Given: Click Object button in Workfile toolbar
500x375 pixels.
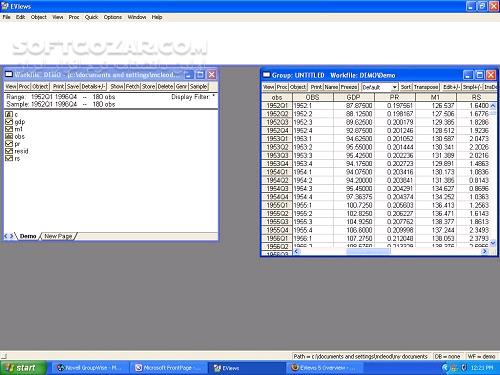Looking at the screenshot, I should point(40,86).
